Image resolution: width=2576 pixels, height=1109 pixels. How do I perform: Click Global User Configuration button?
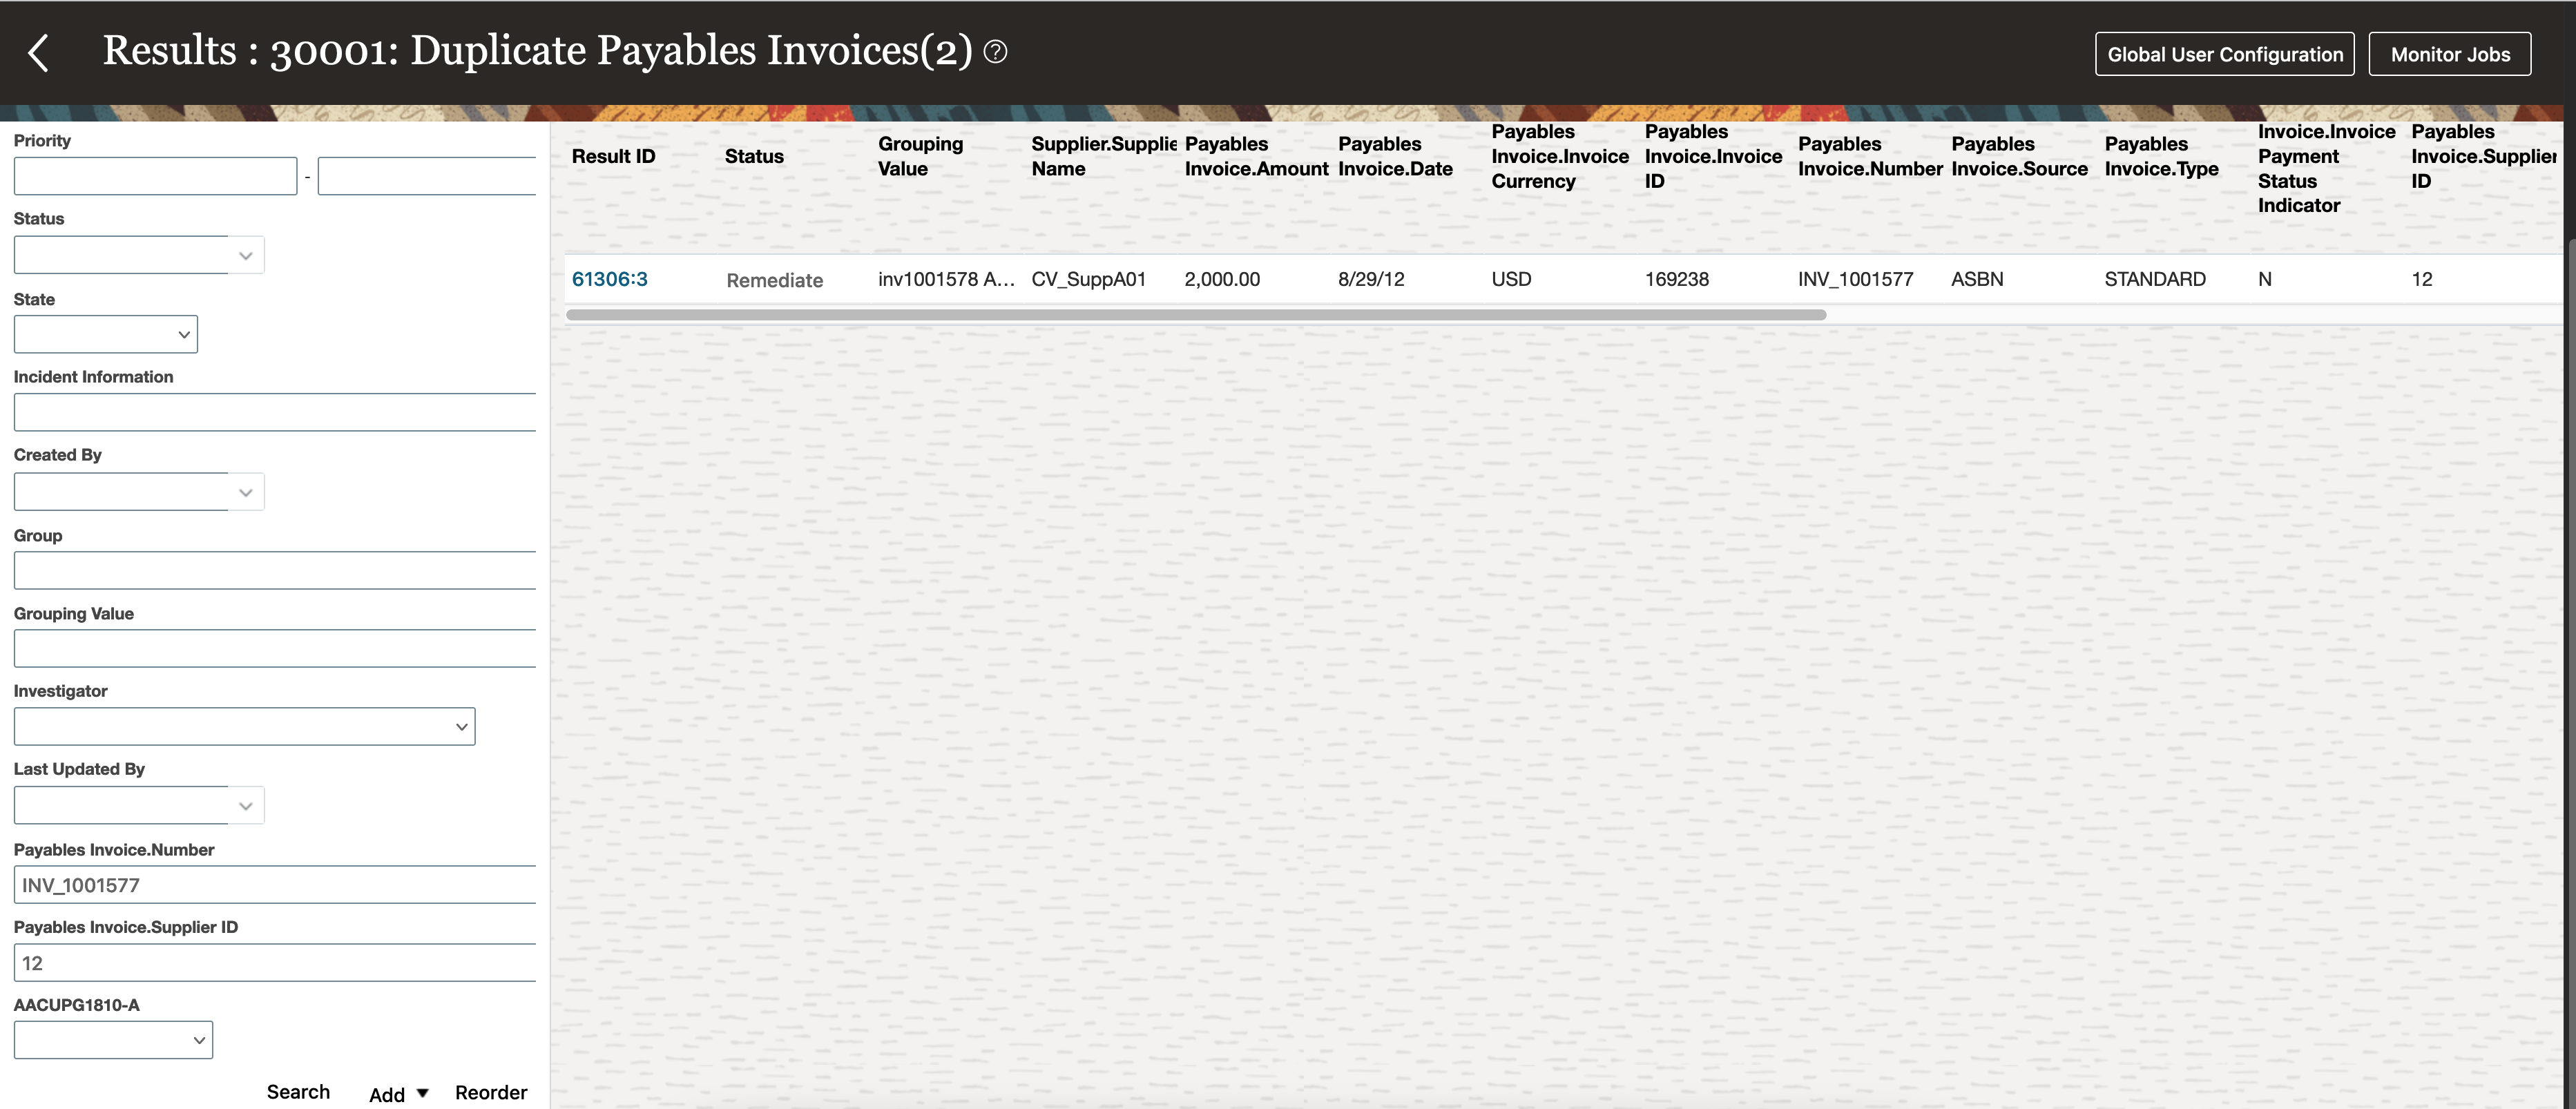pyautogui.click(x=2224, y=54)
